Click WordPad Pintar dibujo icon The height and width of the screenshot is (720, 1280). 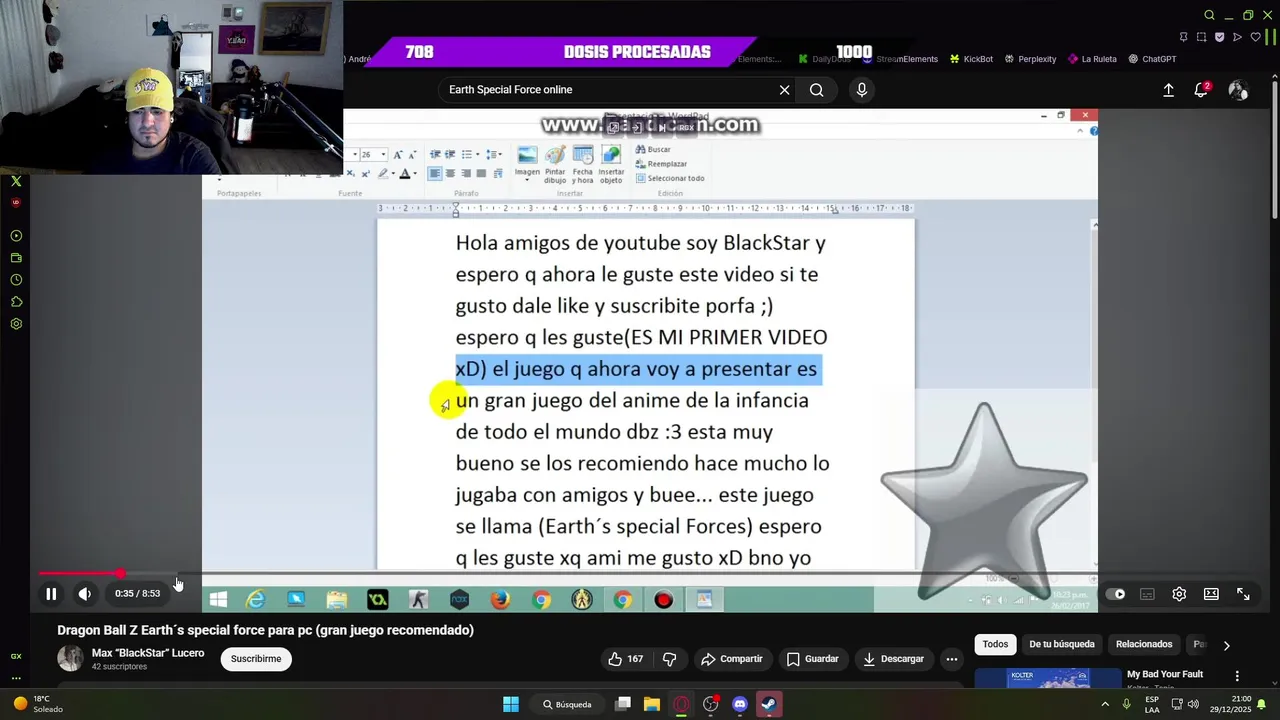point(555,164)
